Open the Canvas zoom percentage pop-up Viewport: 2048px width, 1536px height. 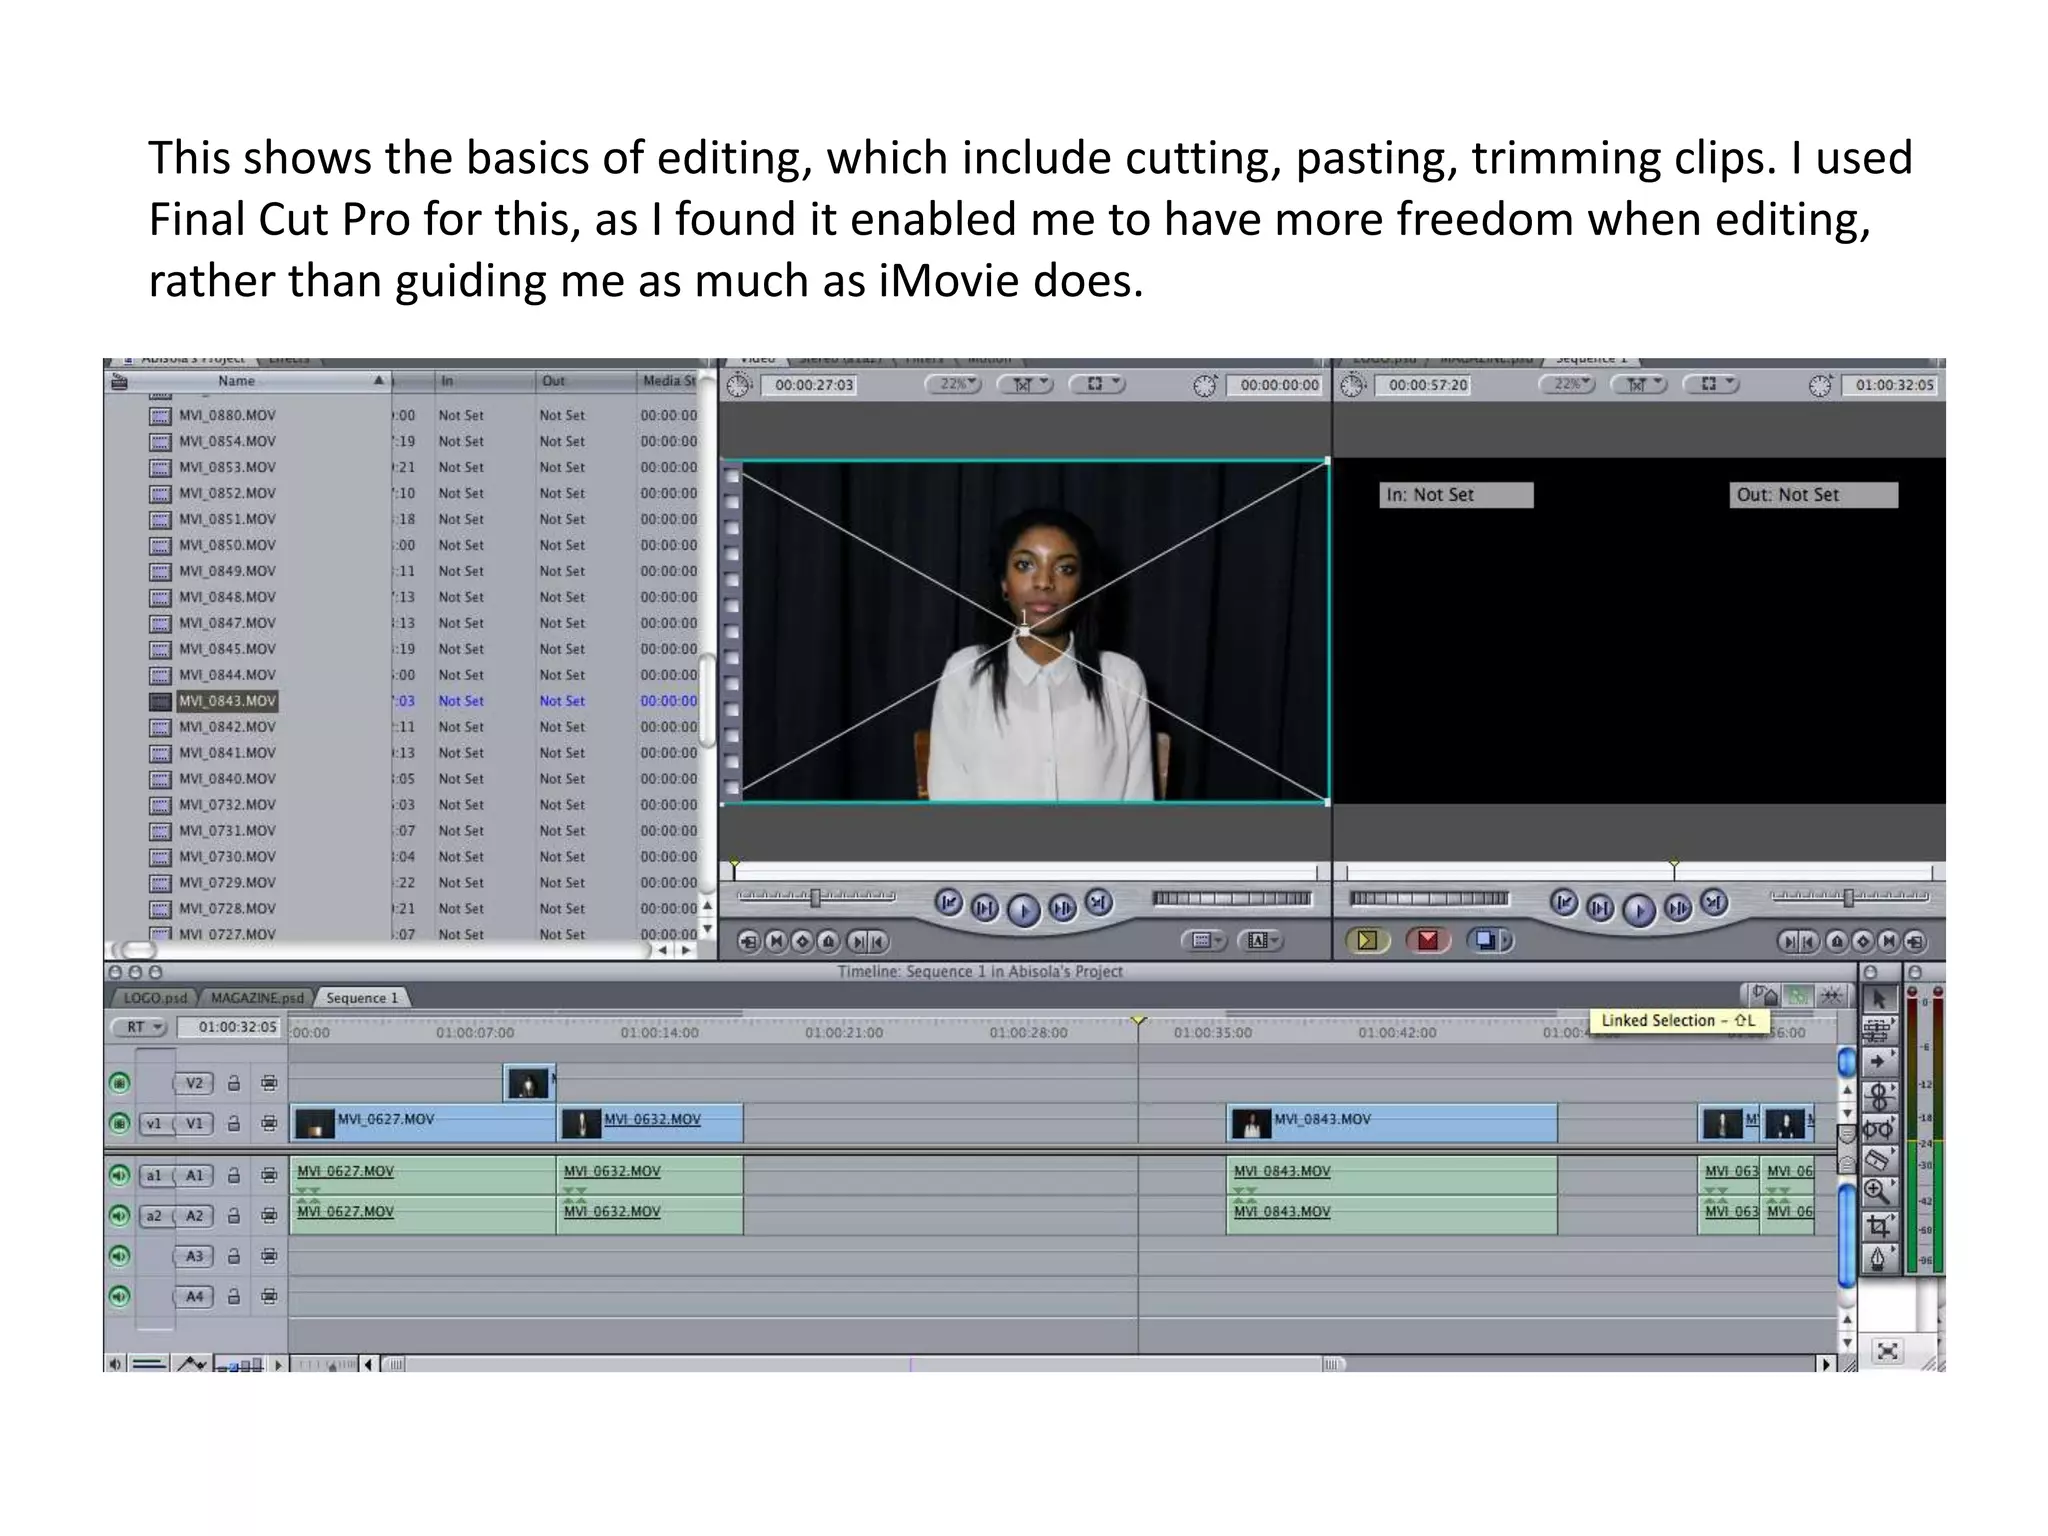(1567, 384)
